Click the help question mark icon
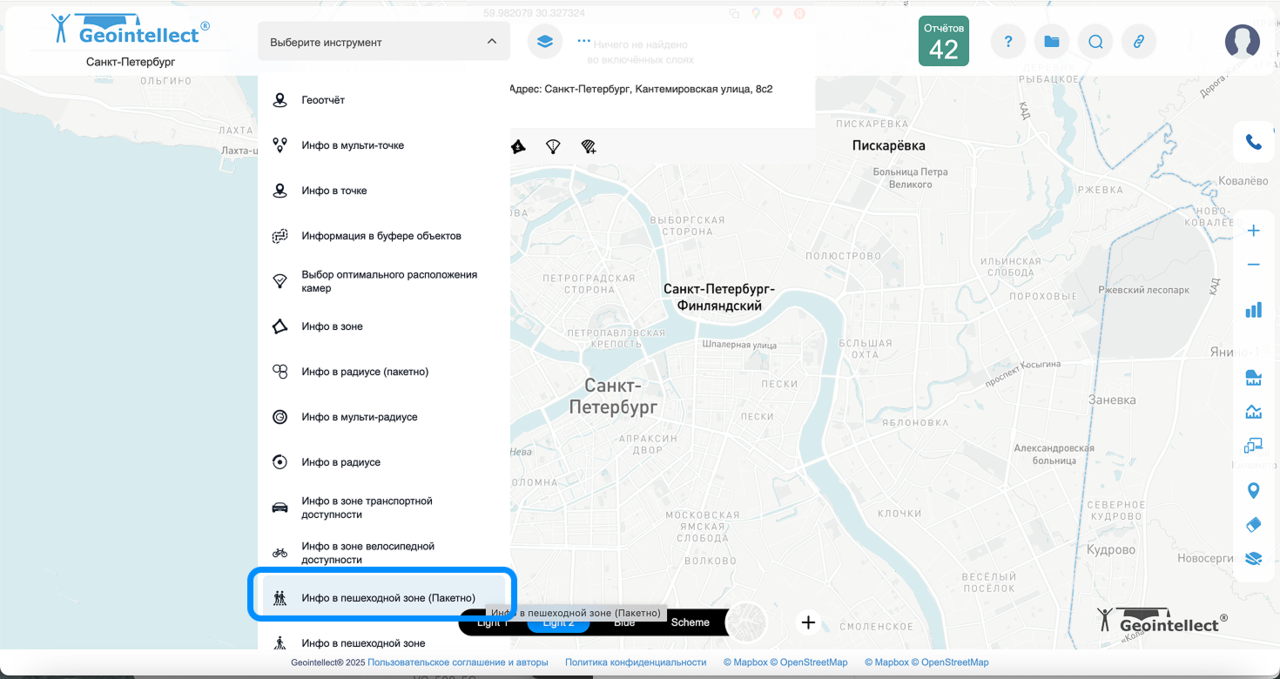The height and width of the screenshot is (679, 1280). tap(1008, 42)
